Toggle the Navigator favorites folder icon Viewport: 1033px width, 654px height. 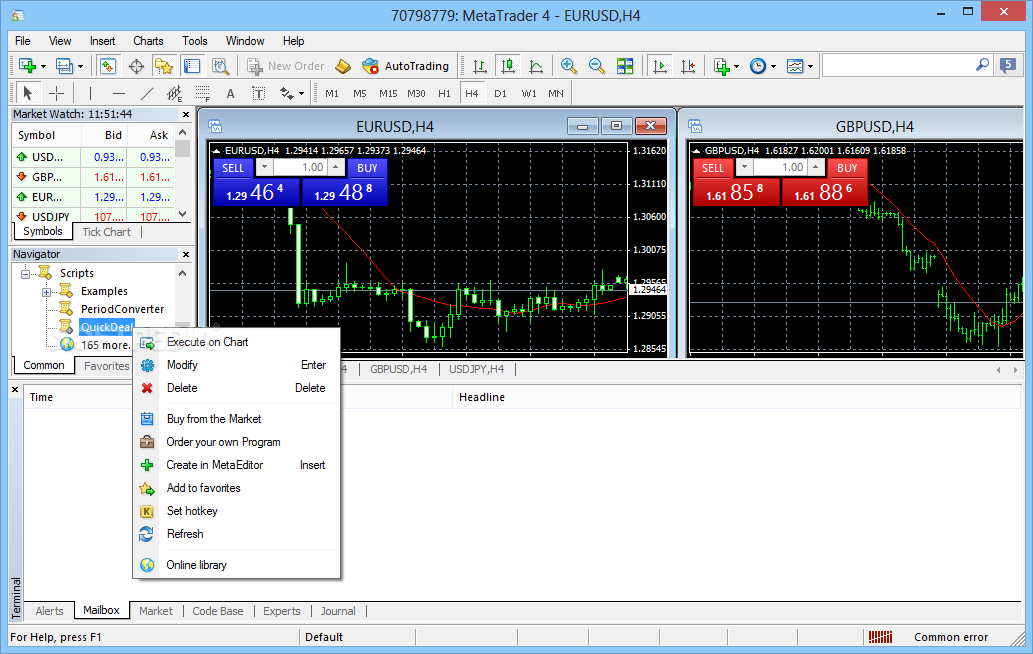point(163,66)
